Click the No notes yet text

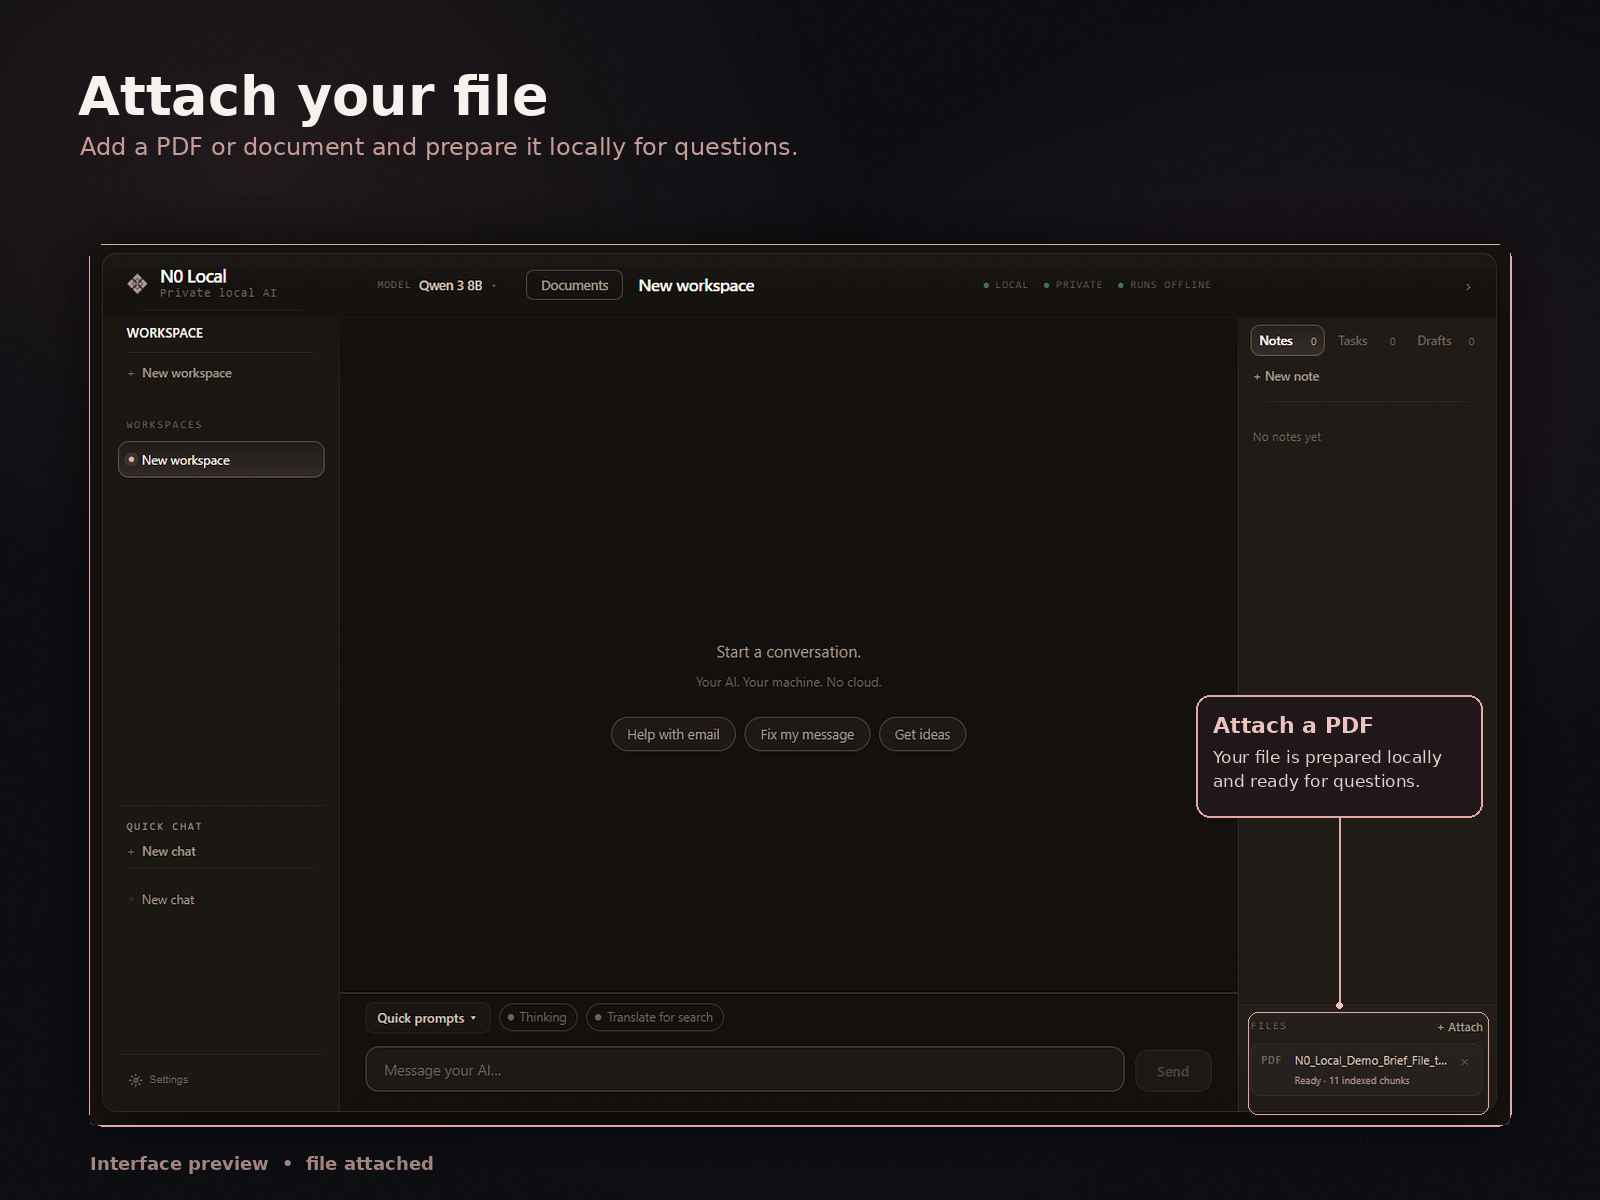click(1287, 437)
